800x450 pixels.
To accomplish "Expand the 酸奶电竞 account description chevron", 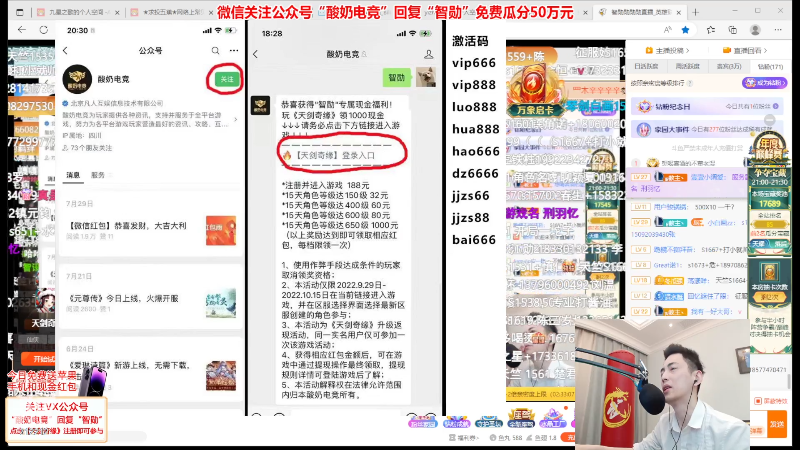I will [236, 119].
